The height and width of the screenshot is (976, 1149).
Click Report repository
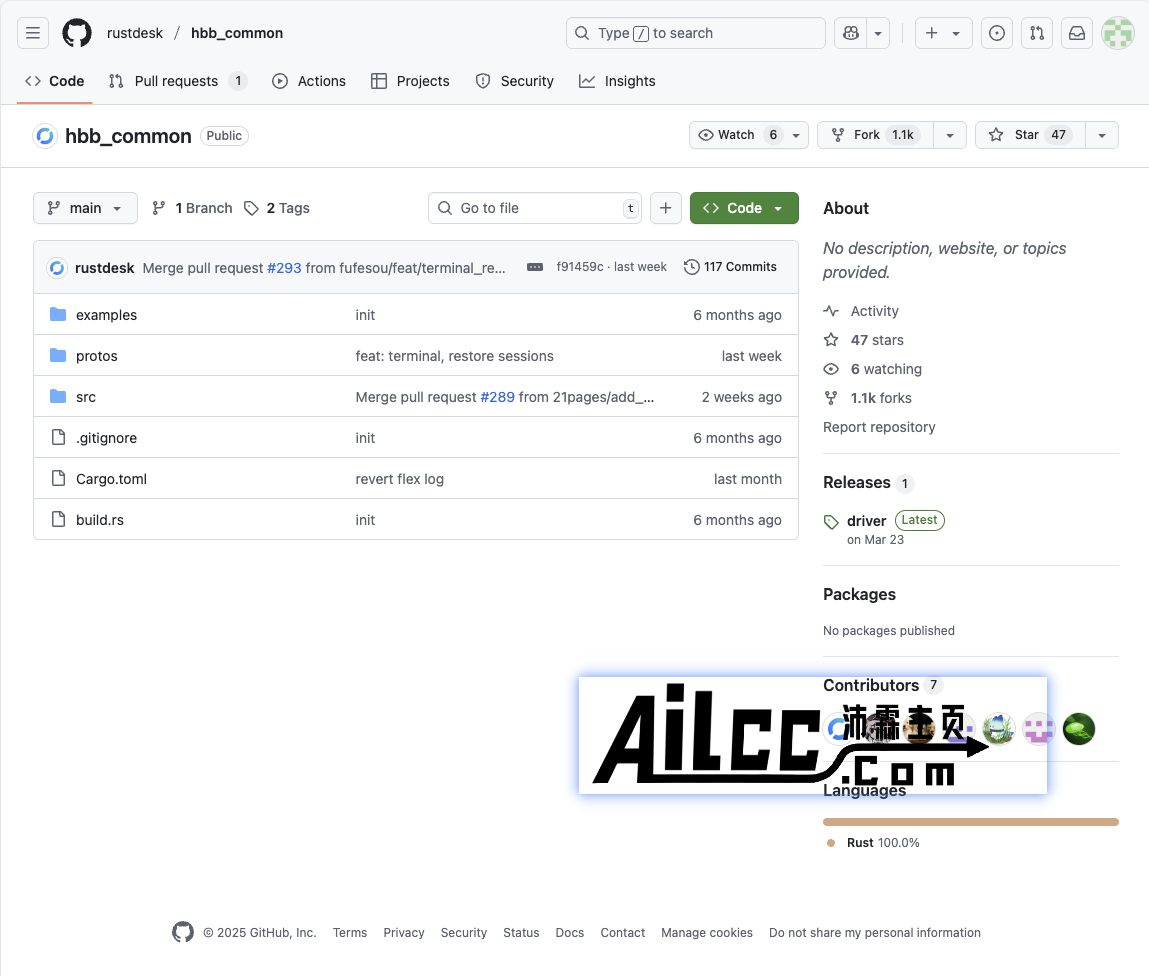pyautogui.click(x=879, y=427)
